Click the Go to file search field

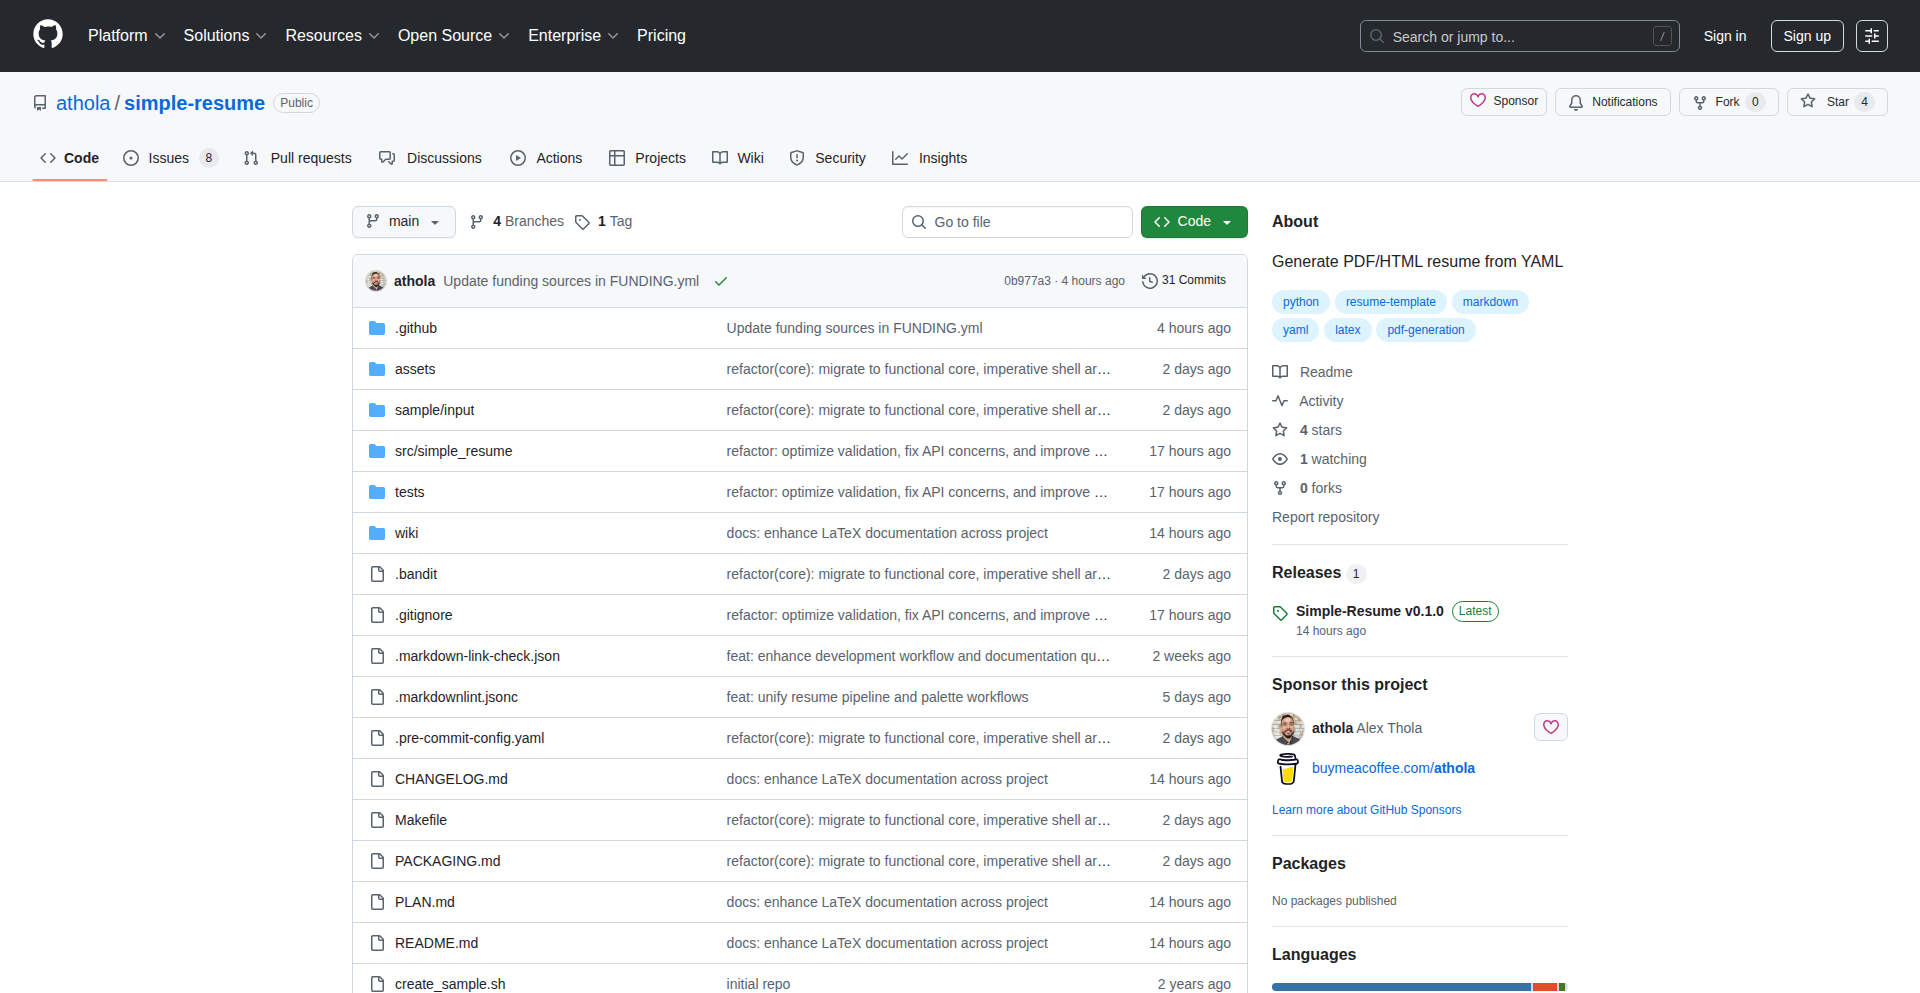1017,221
